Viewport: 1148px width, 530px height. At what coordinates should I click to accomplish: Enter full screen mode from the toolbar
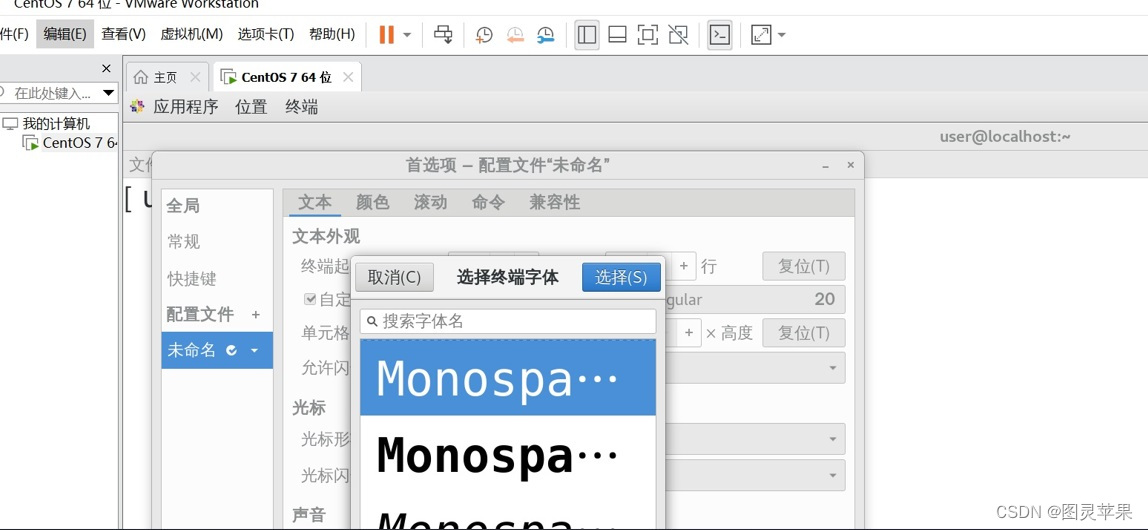[647, 34]
